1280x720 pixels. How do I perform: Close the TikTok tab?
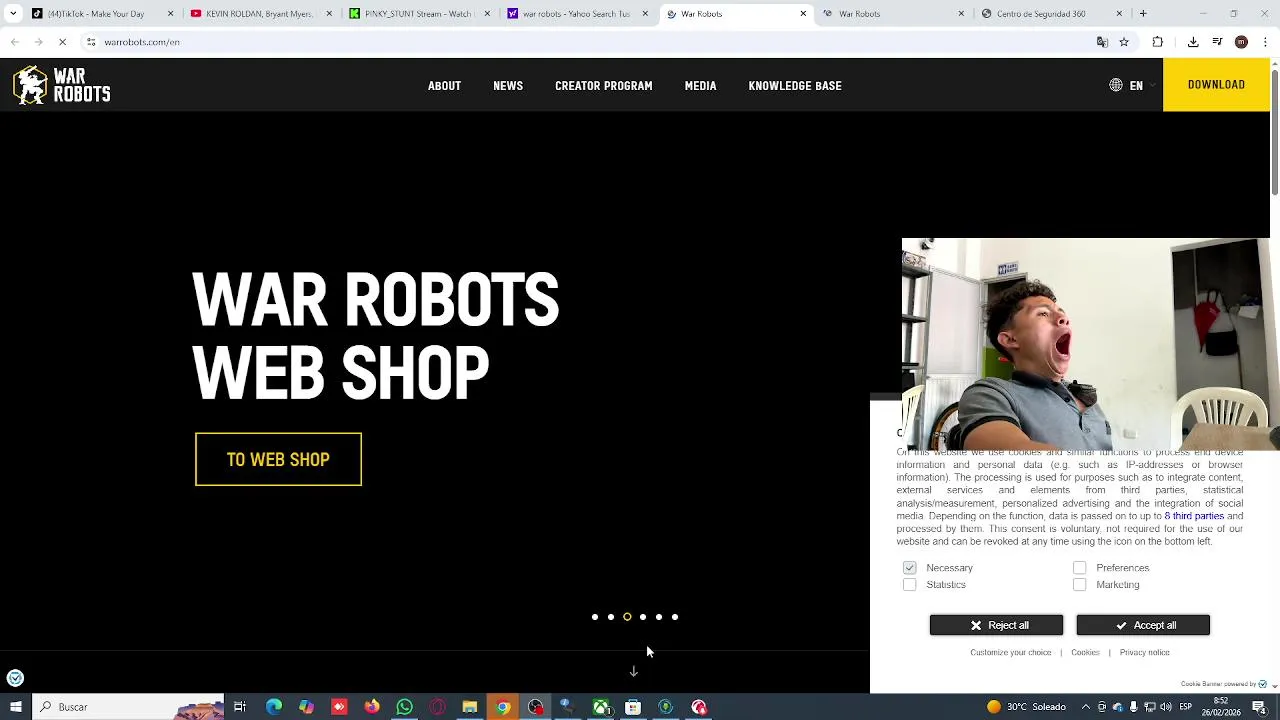coord(170,14)
